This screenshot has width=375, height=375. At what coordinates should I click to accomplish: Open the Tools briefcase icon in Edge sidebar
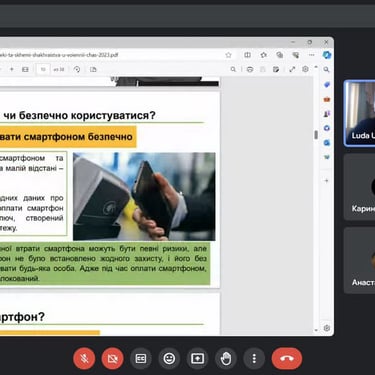coord(327,99)
